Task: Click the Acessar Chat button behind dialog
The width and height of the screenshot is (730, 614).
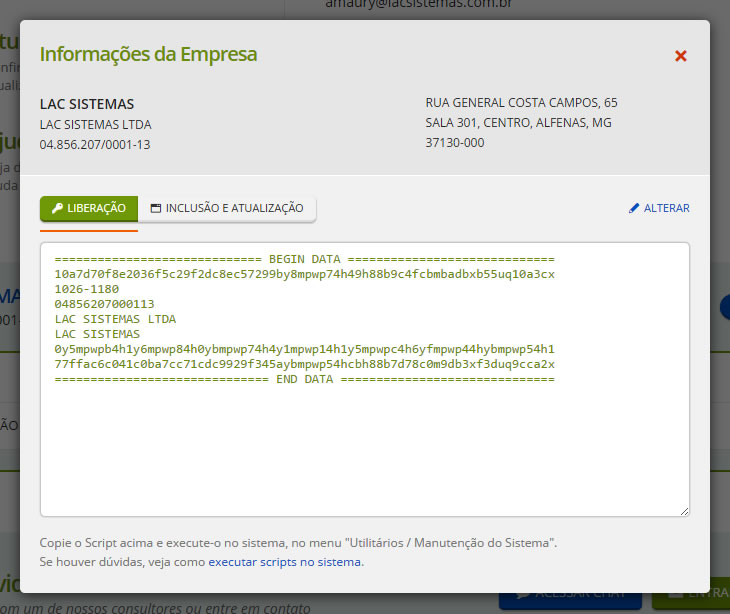Action: (570, 600)
